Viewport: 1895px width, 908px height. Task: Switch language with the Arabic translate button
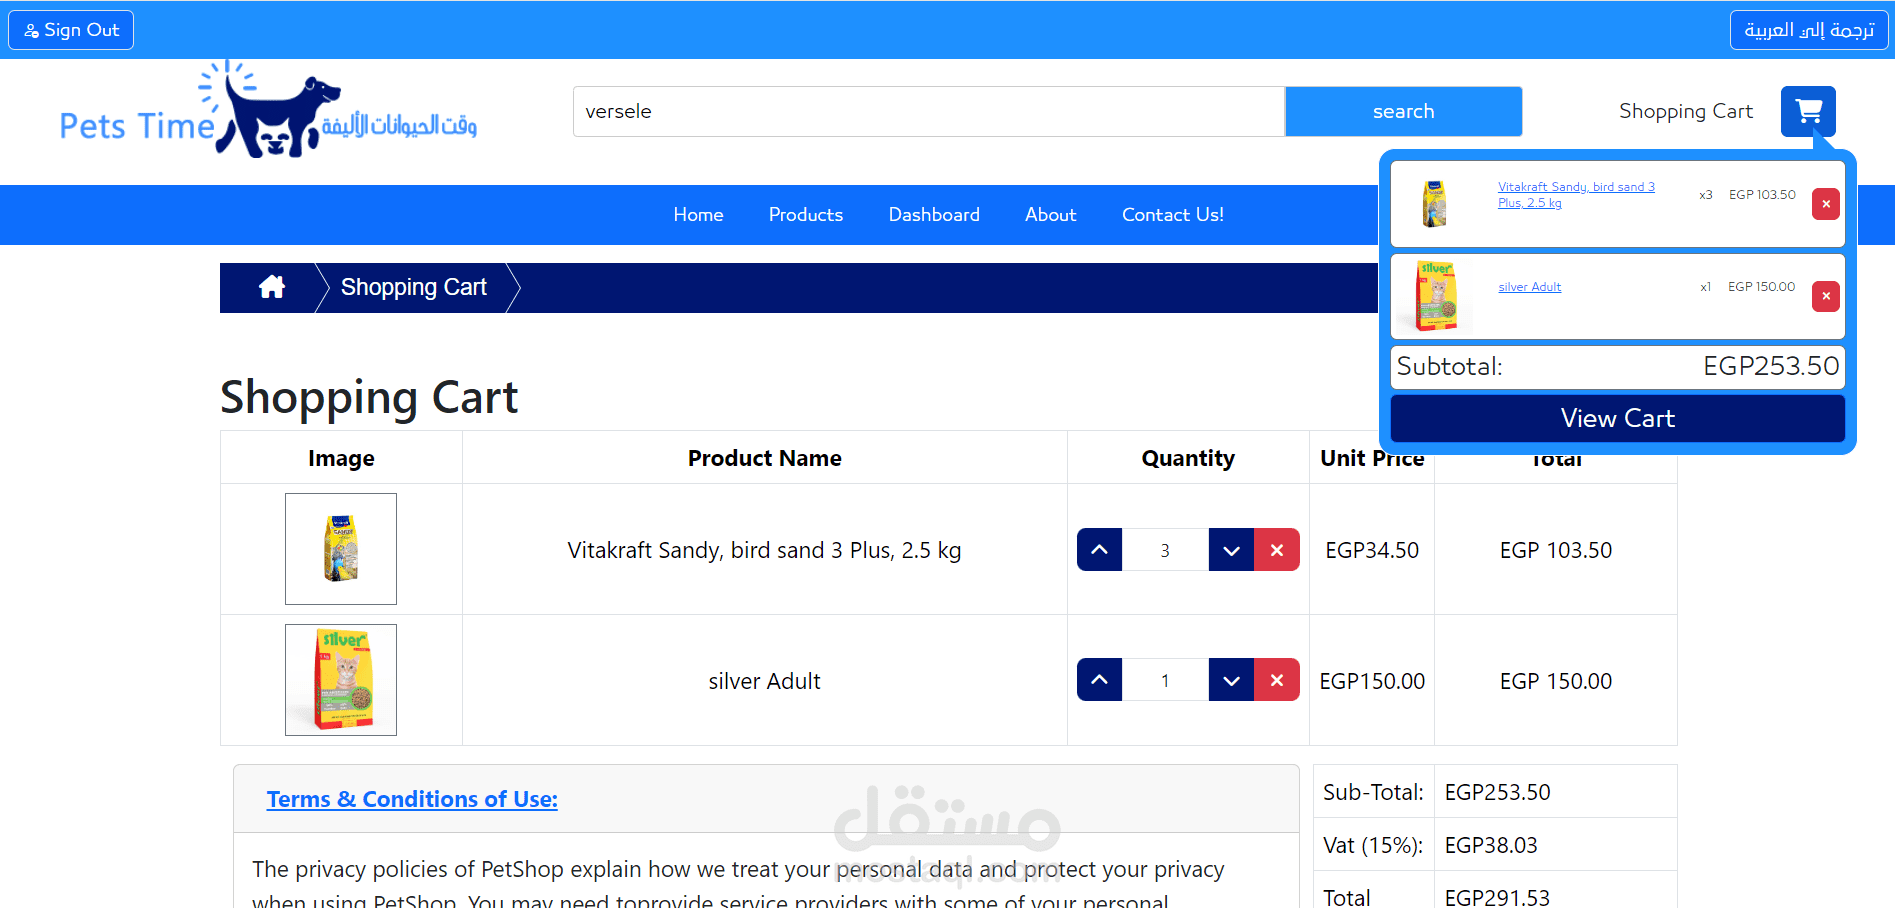(x=1809, y=30)
